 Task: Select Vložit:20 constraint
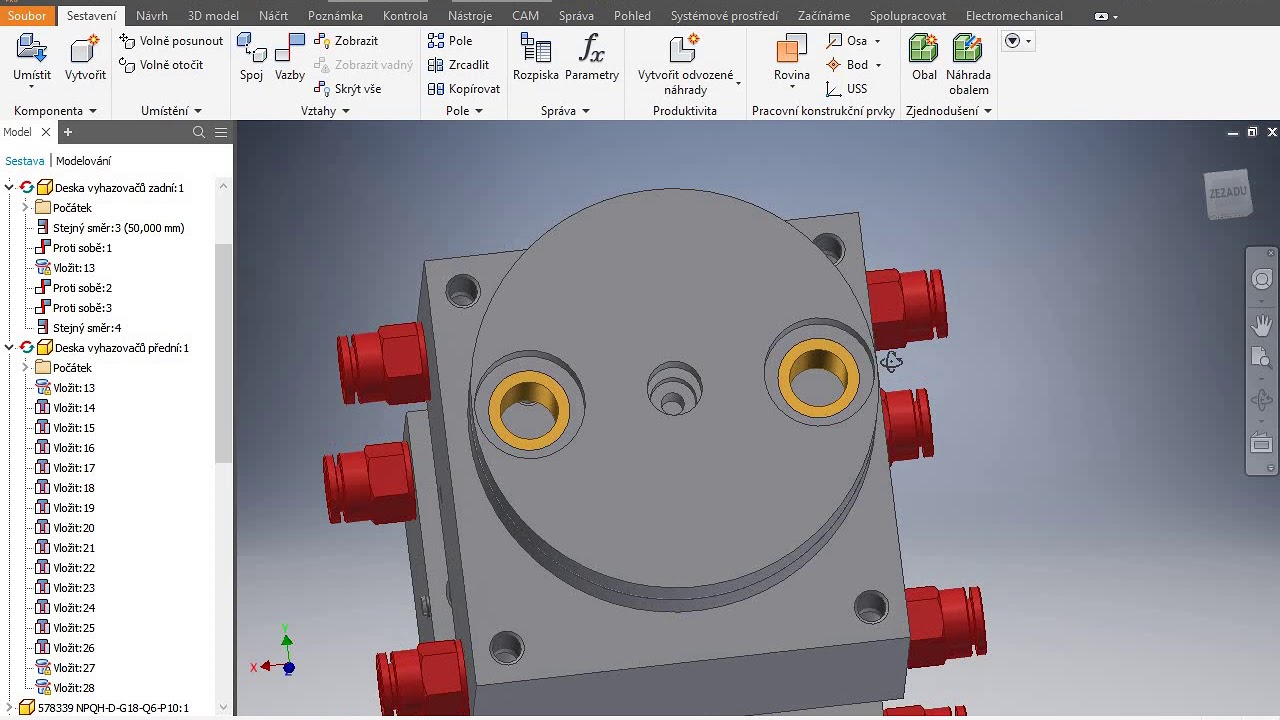[74, 528]
